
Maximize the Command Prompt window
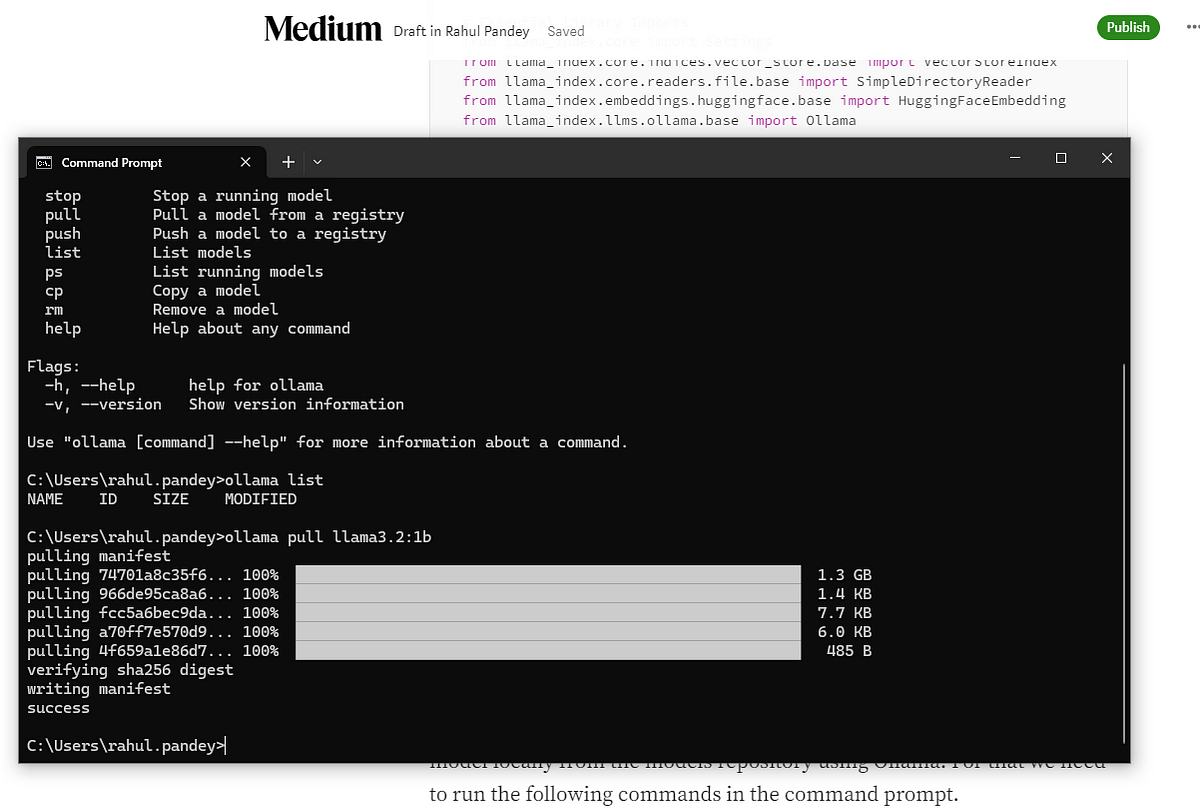click(x=1061, y=158)
